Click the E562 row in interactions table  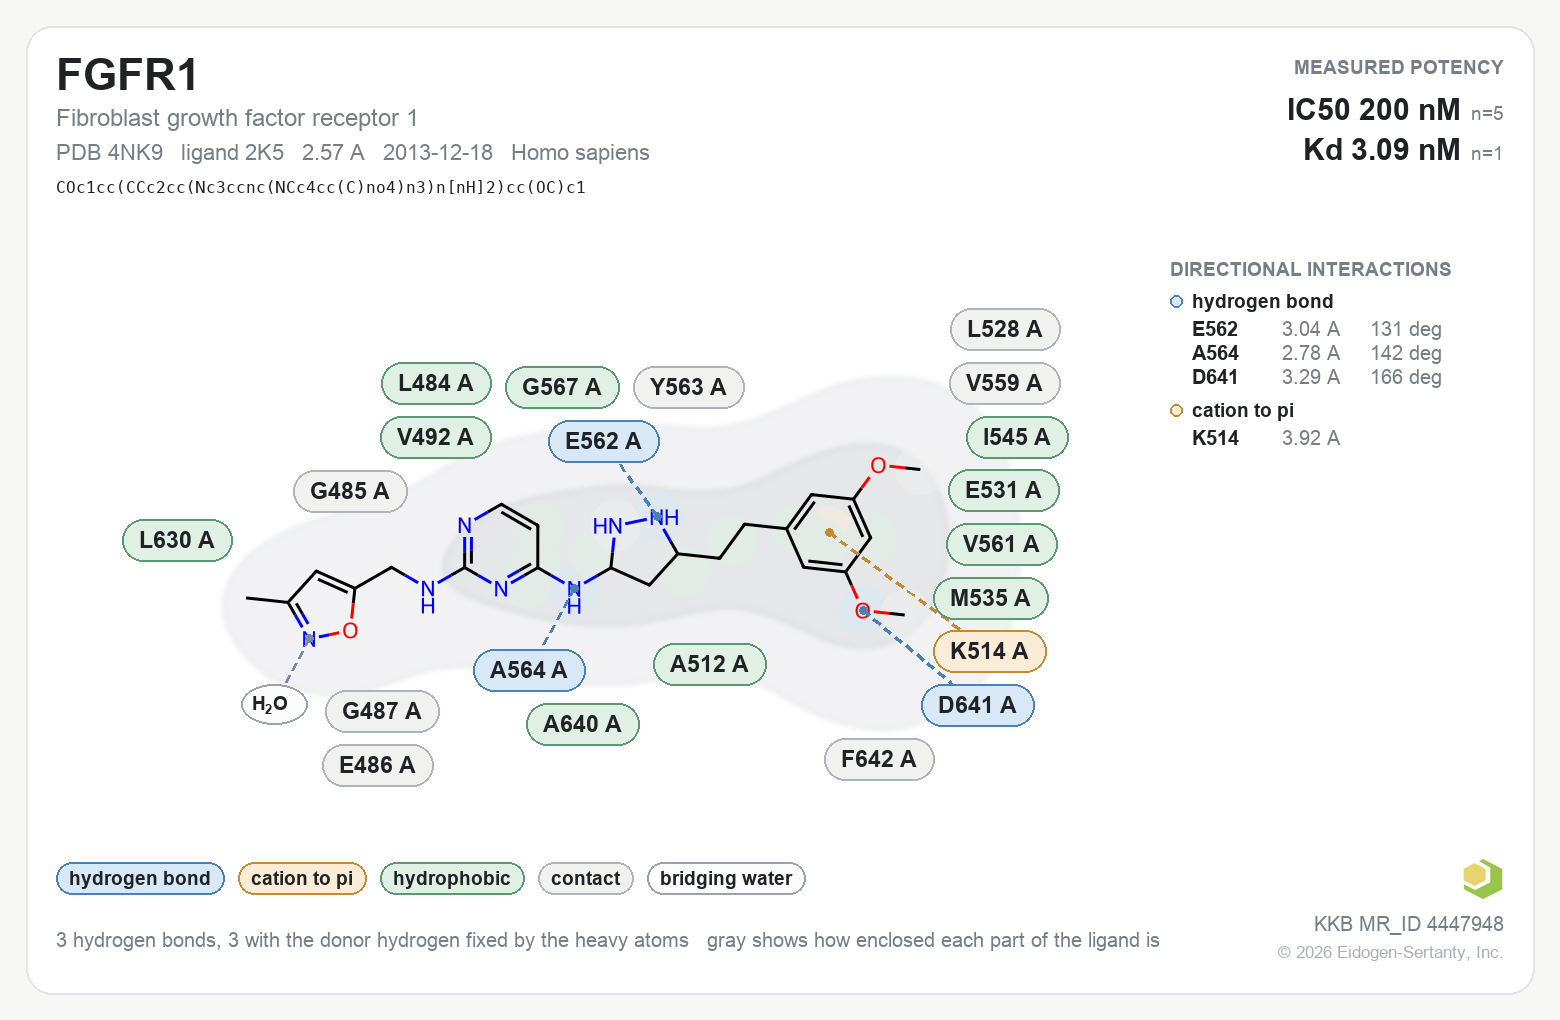(1317, 329)
